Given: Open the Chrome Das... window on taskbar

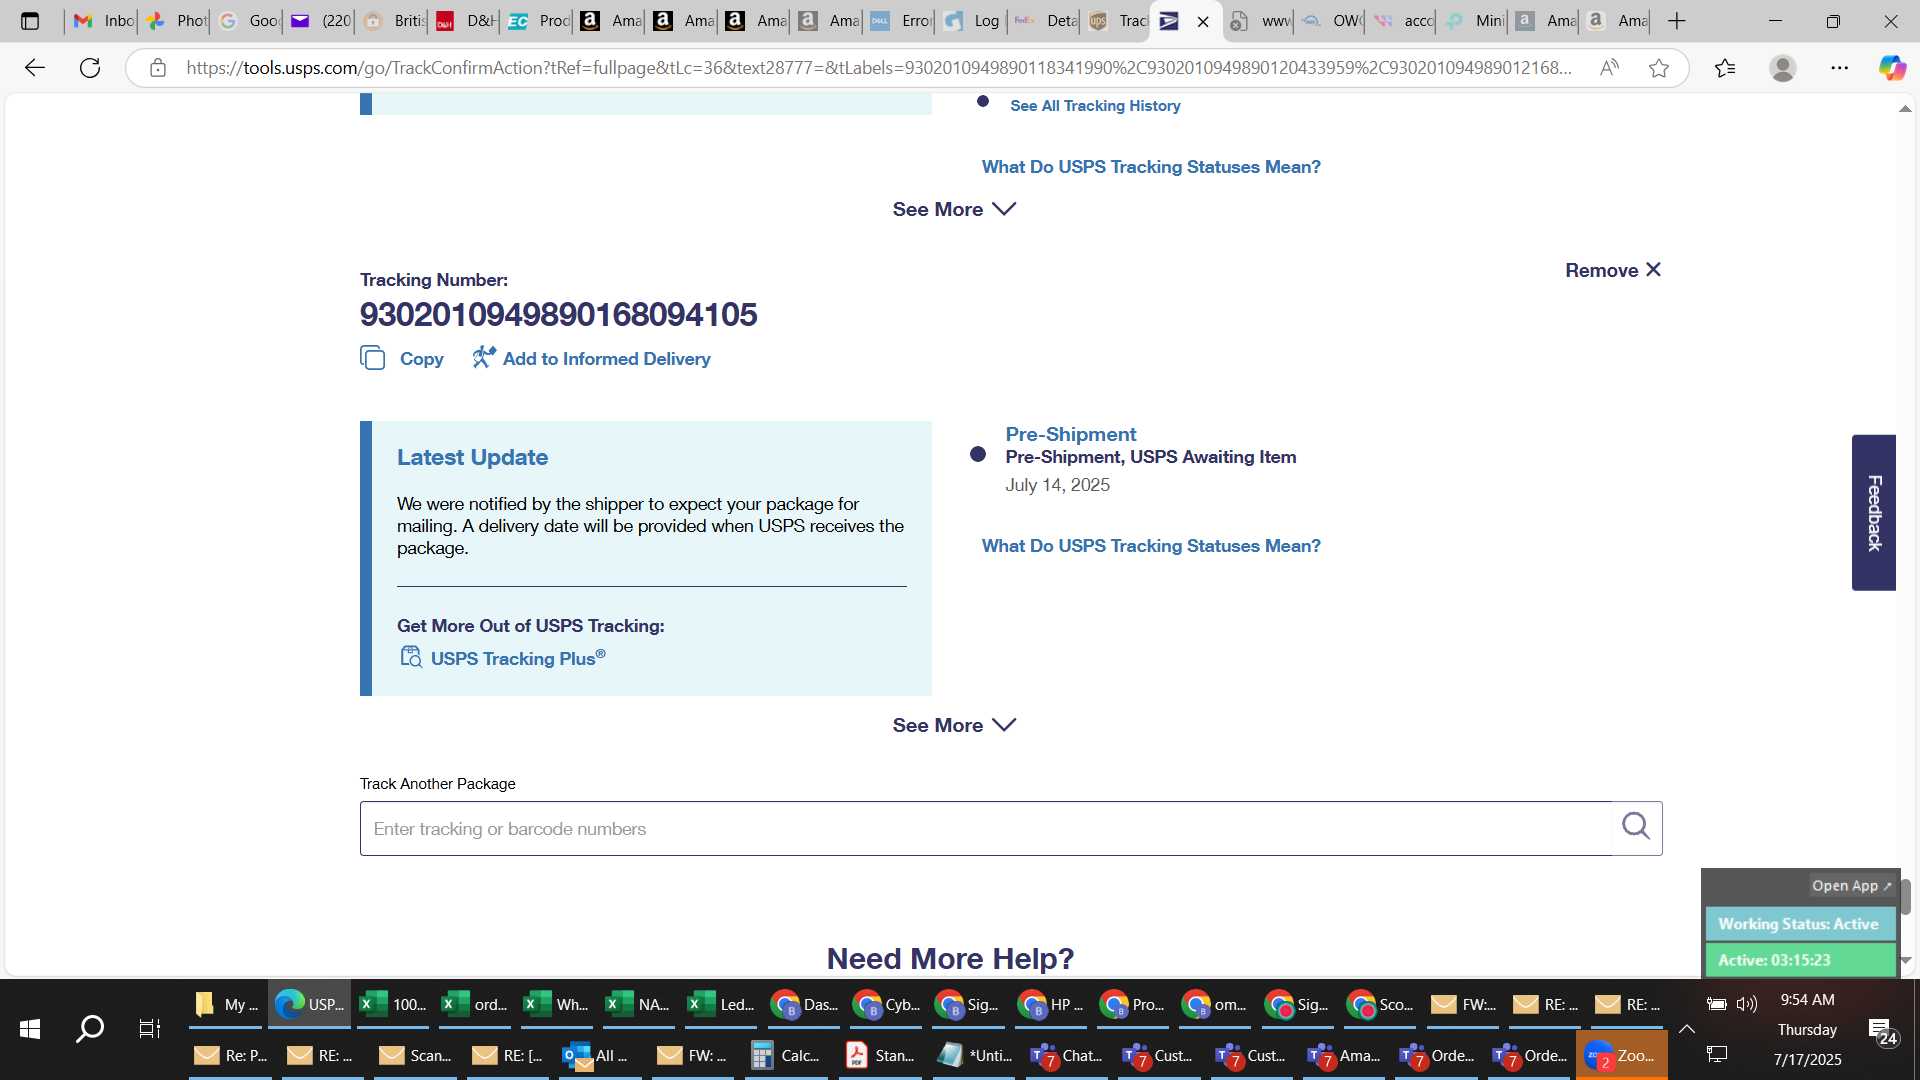Looking at the screenshot, I should point(804,1004).
